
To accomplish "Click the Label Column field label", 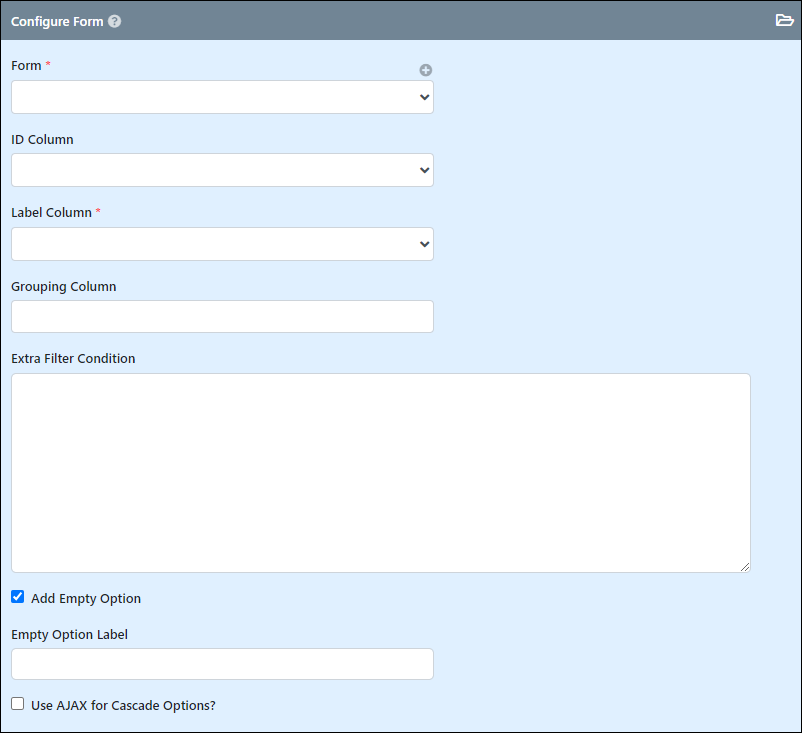I will pyautogui.click(x=52, y=212).
